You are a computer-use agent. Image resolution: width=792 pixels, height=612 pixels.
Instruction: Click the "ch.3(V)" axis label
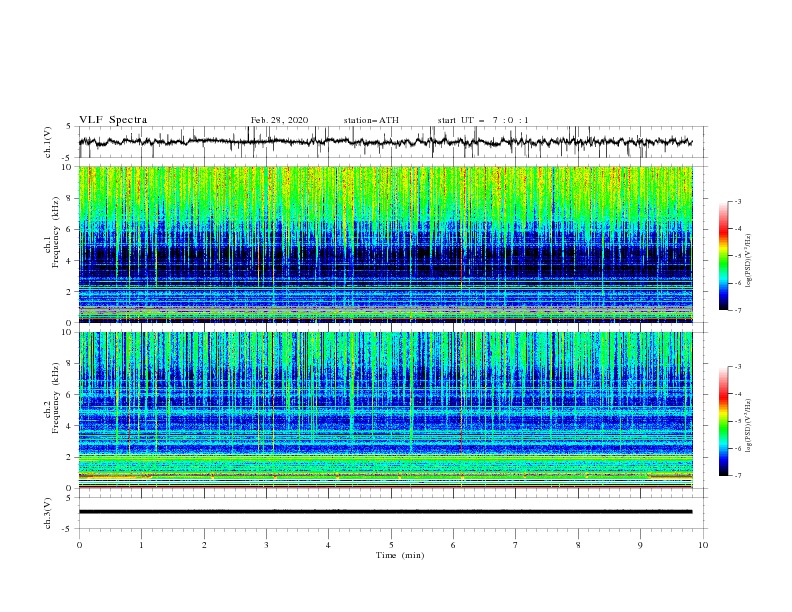coord(48,513)
